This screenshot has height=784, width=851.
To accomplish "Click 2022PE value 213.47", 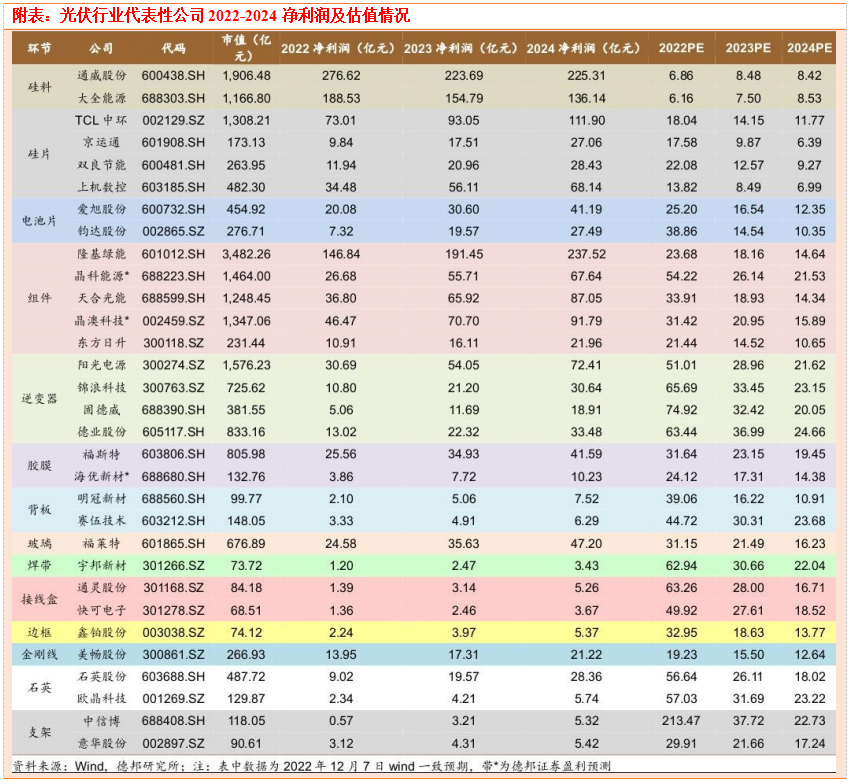I will point(681,722).
